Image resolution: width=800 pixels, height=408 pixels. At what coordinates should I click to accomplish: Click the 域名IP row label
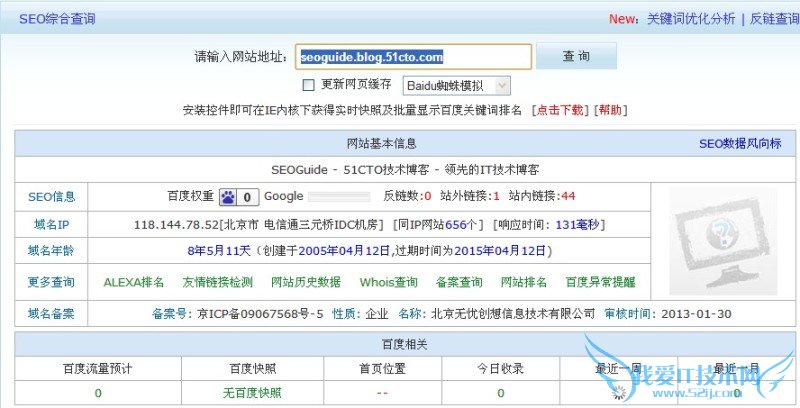tap(51, 224)
